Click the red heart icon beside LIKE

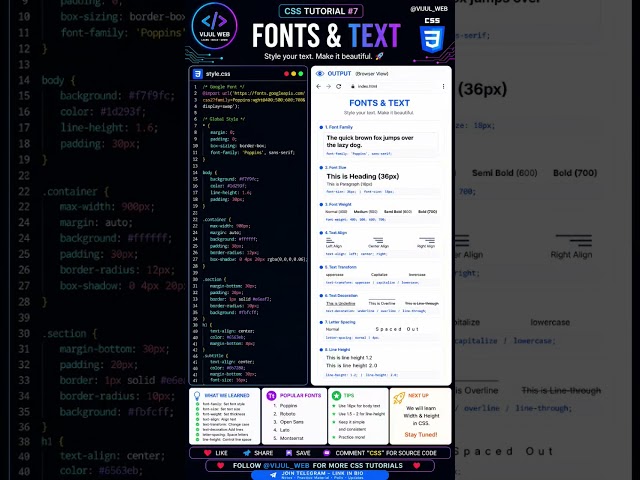pyautogui.click(x=207, y=453)
